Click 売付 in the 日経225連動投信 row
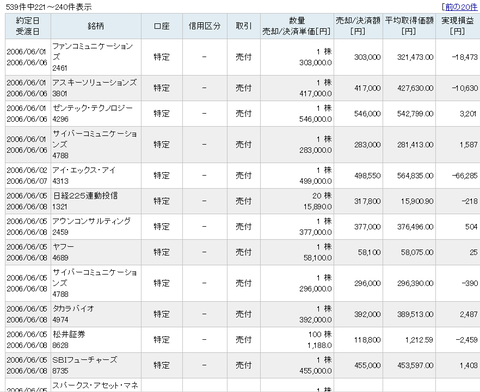 click(x=244, y=201)
